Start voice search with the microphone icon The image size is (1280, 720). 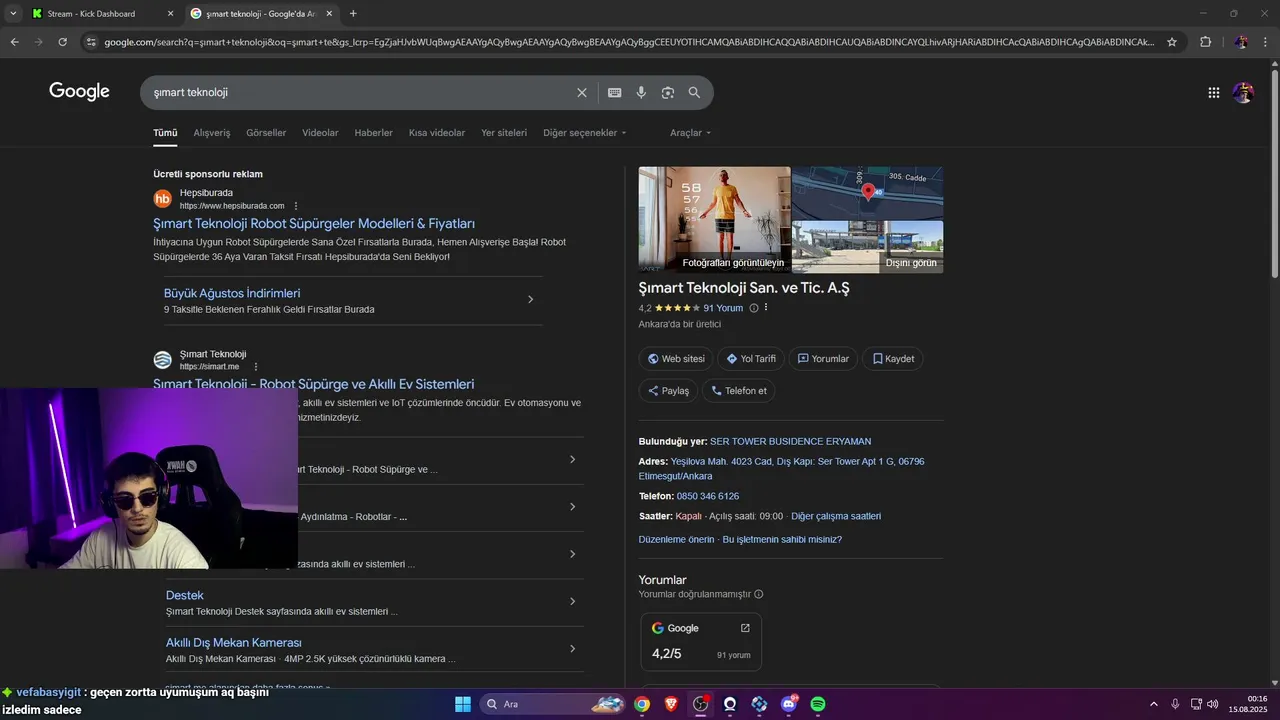(641, 92)
